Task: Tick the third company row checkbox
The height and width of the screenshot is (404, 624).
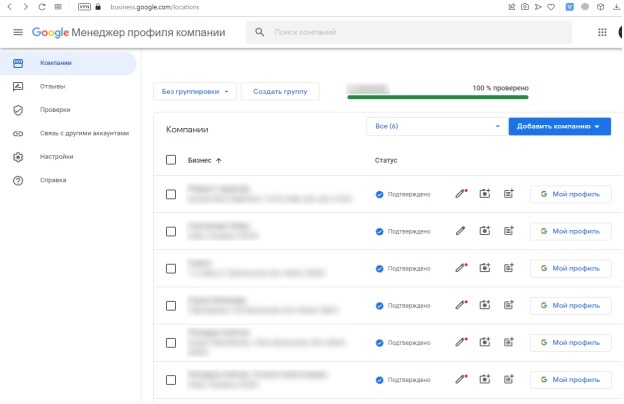Action: [x=171, y=269]
